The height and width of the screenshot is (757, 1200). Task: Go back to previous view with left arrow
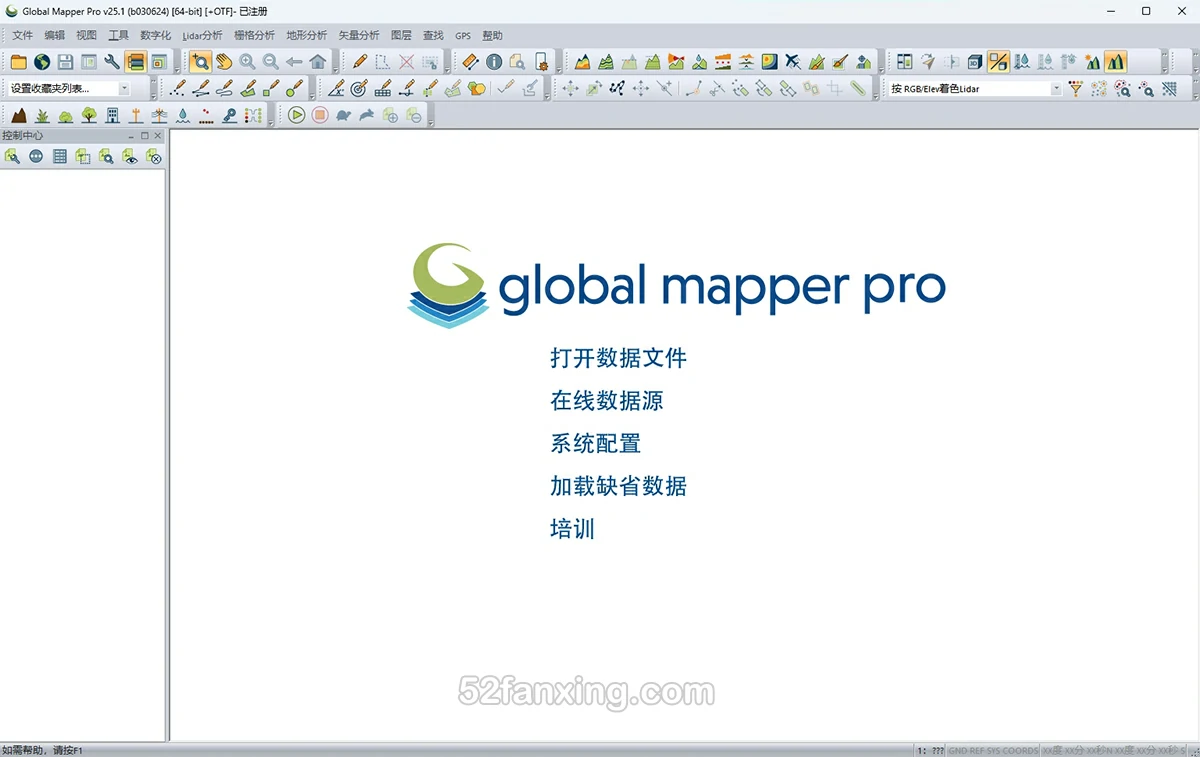point(294,62)
